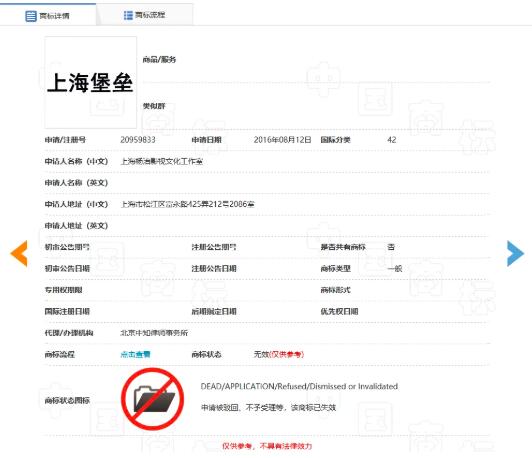Screen dimensions: 532x458
Task: Select the red 仅供参考 disclaimer at bottom
Action: tap(267, 446)
